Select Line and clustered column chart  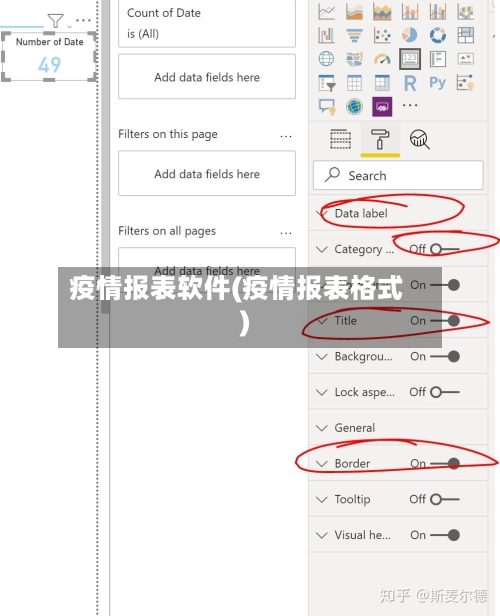(x=438, y=12)
